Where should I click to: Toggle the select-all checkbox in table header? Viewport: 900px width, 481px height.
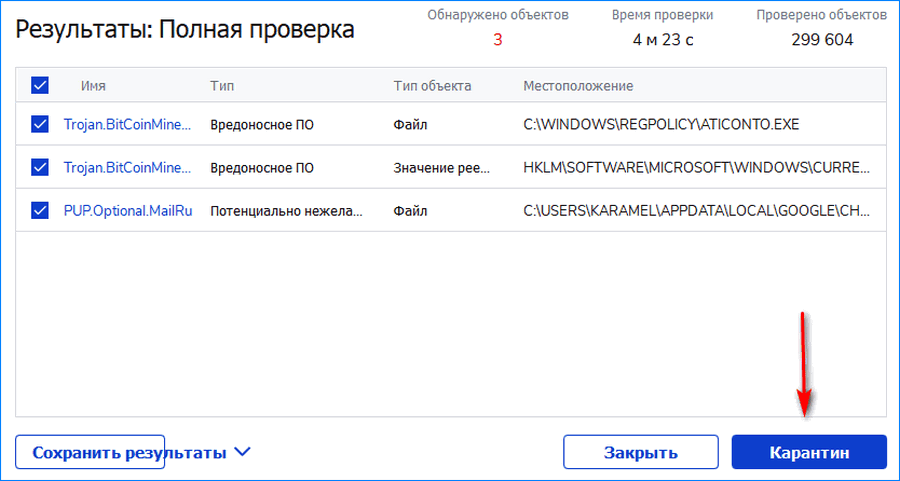[40, 86]
